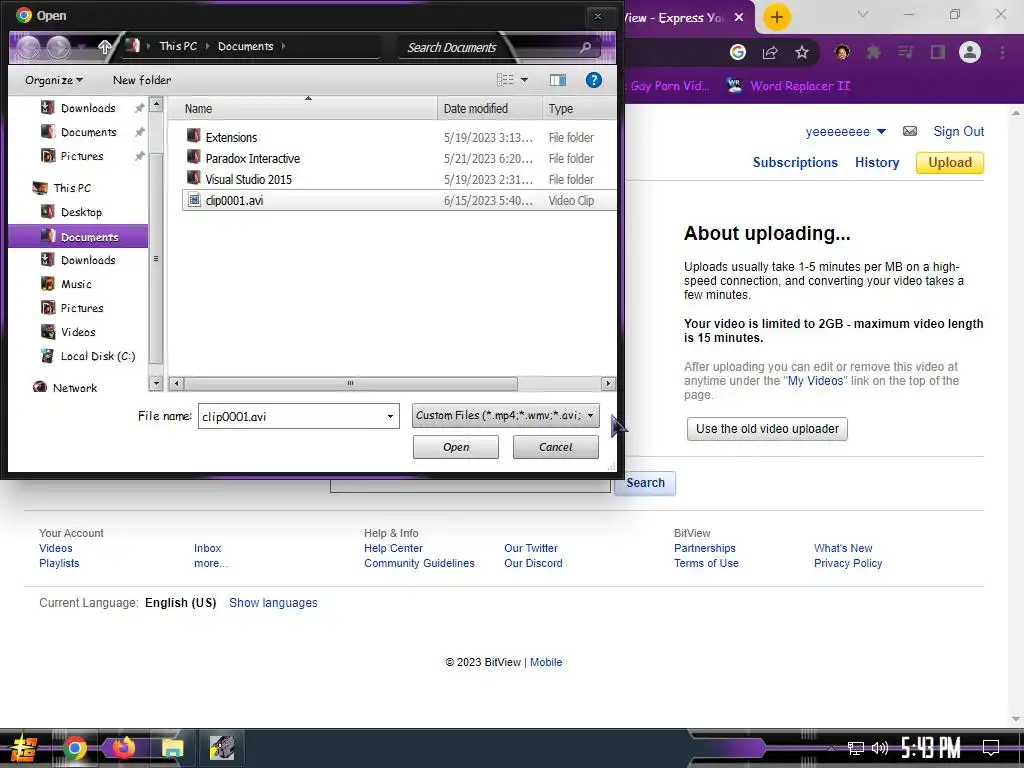Open the BitView inbox envelope icon

(x=910, y=131)
